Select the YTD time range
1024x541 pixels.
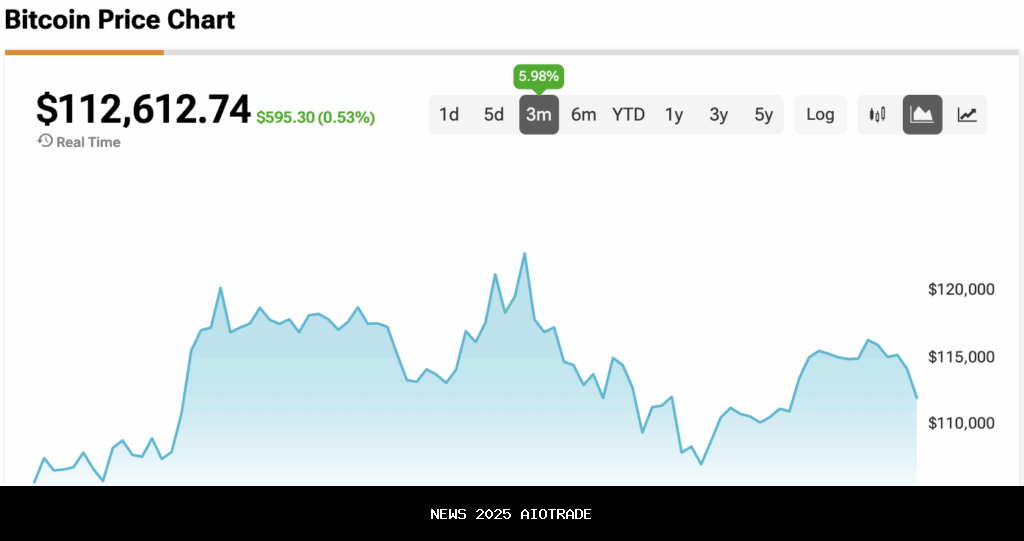point(629,115)
